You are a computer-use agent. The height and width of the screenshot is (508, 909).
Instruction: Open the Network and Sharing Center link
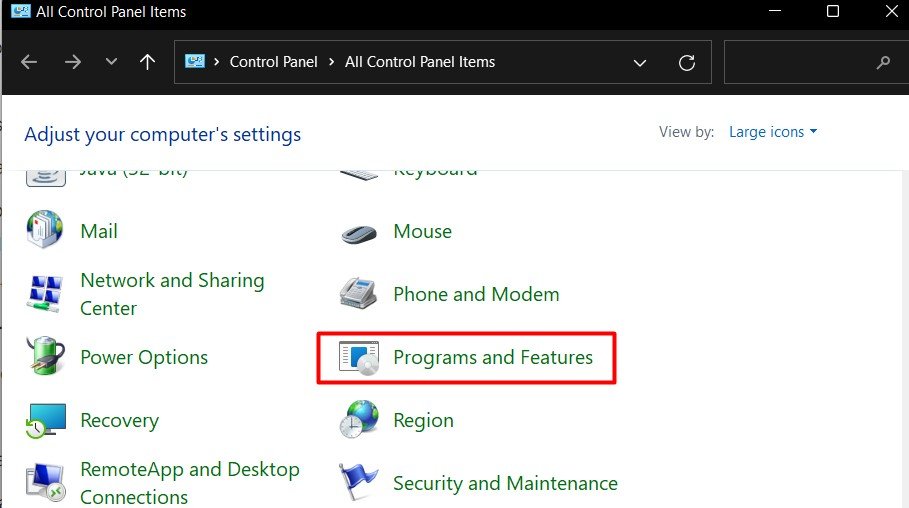[172, 294]
